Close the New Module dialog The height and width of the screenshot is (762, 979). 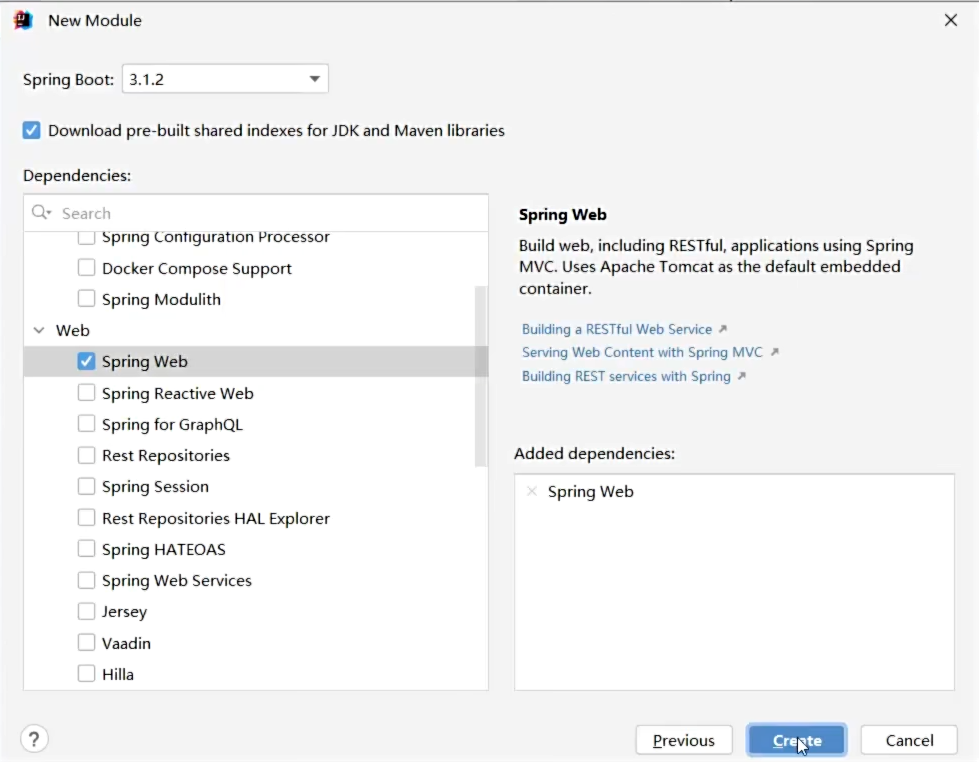[950, 20]
